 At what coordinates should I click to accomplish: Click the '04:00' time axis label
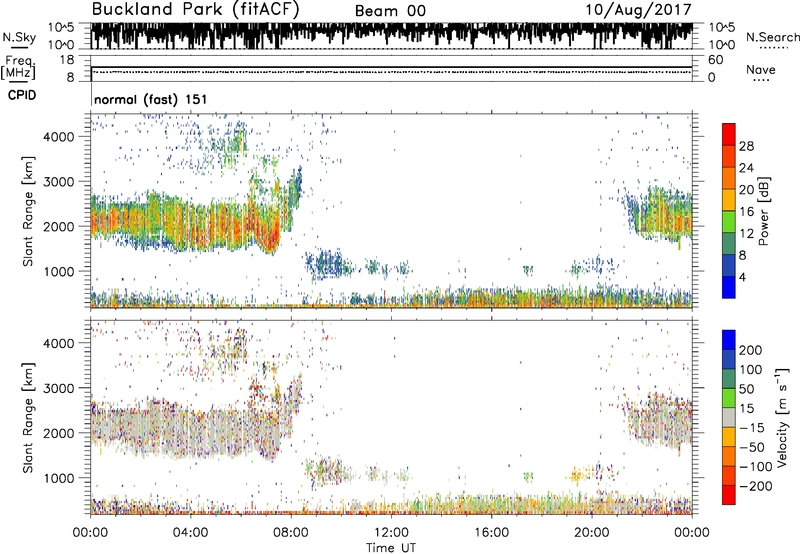click(x=190, y=533)
